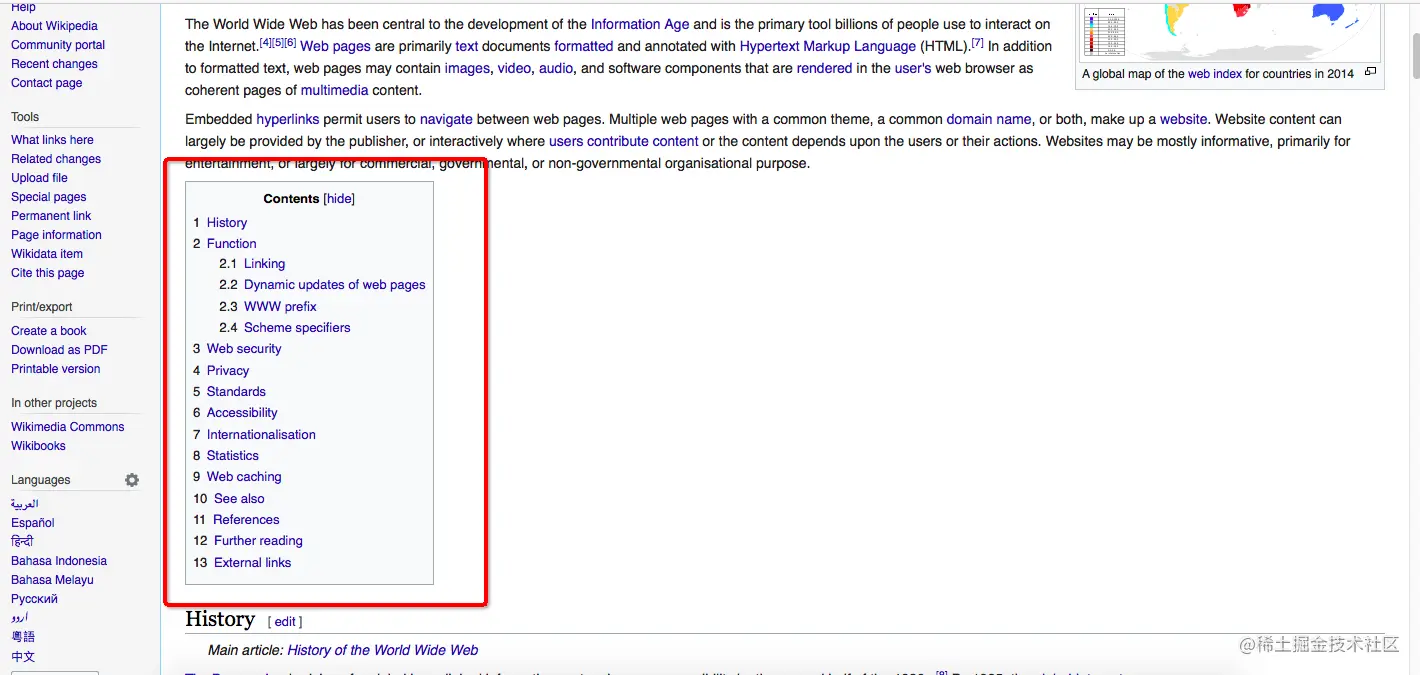Open Recent changes sidebar link
The width and height of the screenshot is (1420, 675).
[x=54, y=64]
